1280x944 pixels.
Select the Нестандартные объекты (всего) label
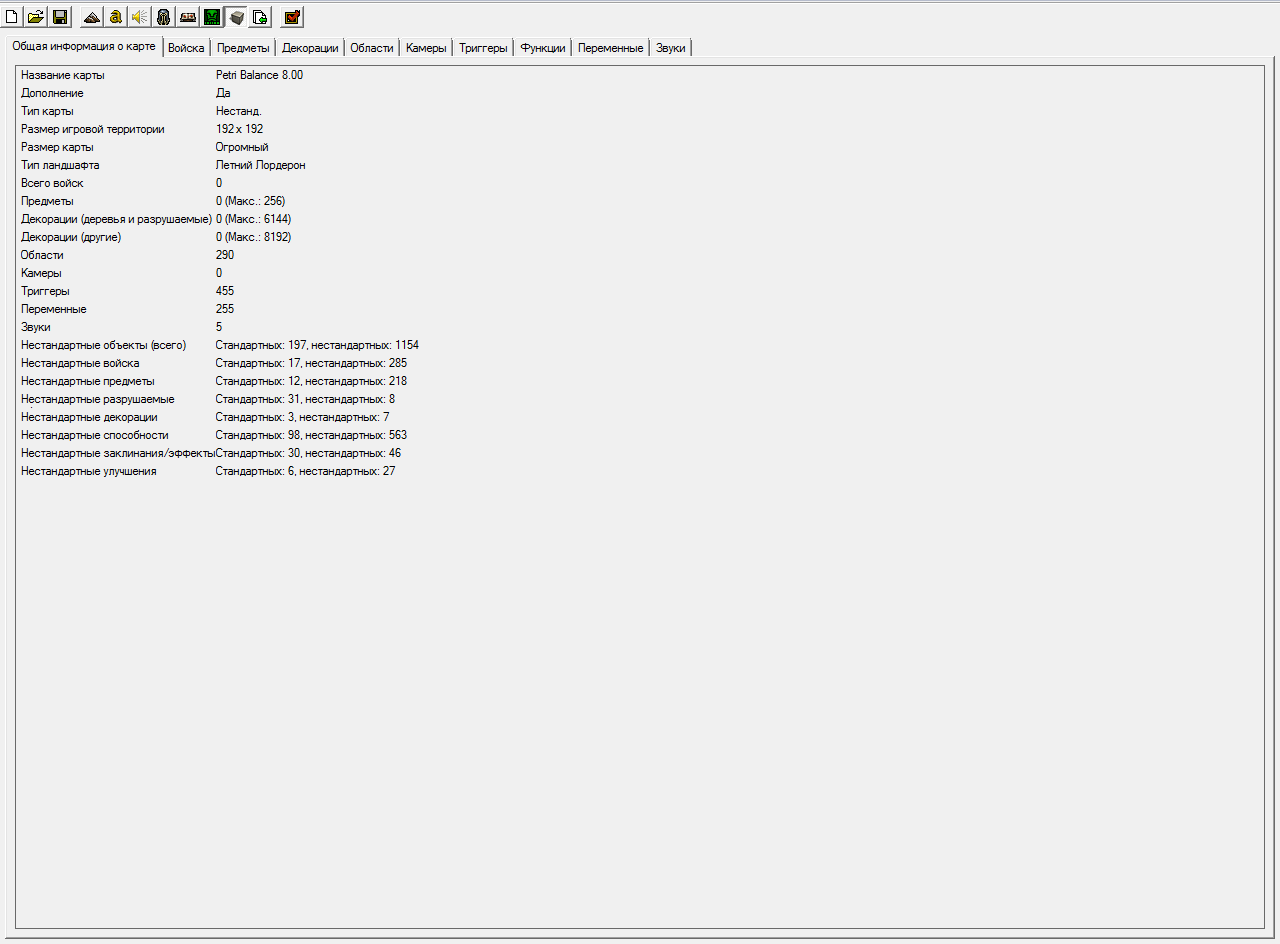pos(104,345)
